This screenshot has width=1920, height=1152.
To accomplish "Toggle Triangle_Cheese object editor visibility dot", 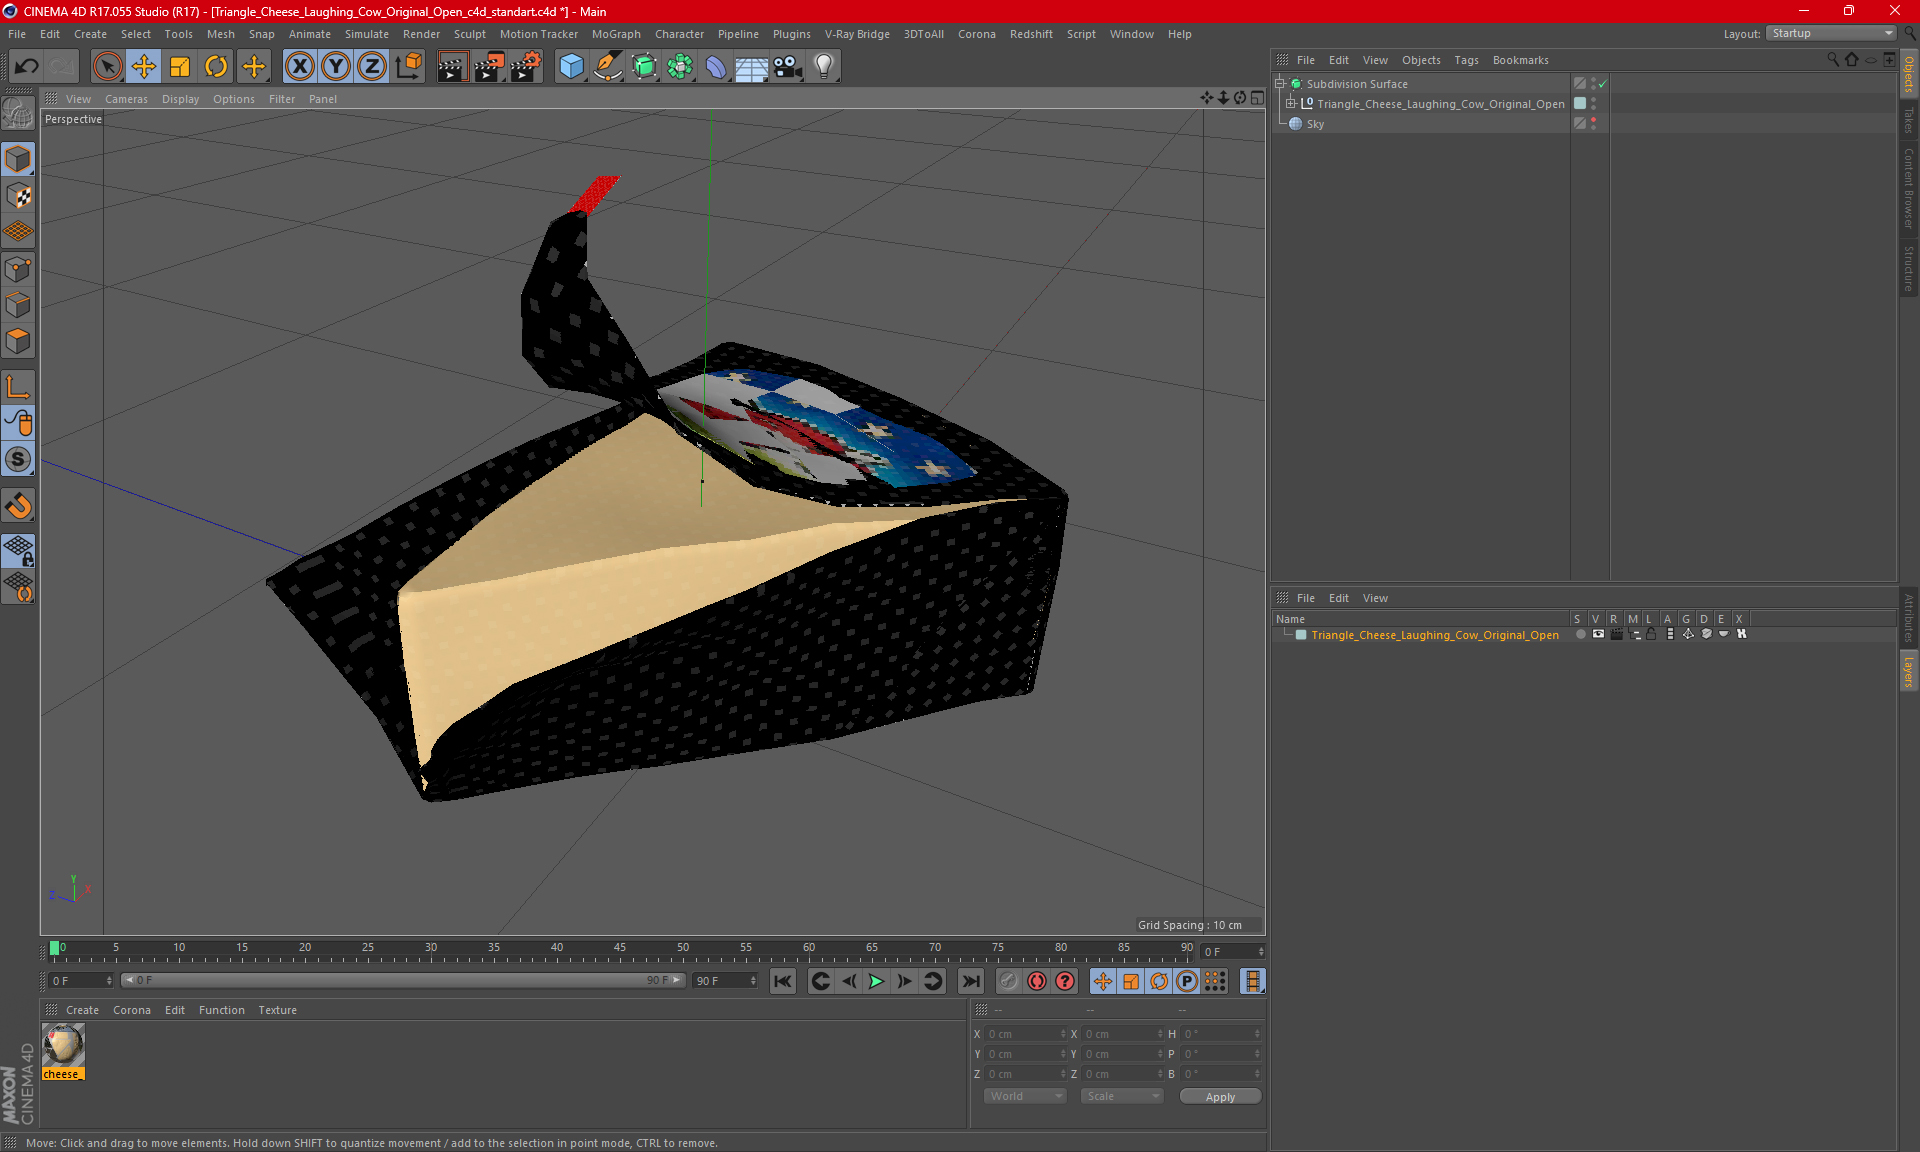I will tap(1593, 100).
